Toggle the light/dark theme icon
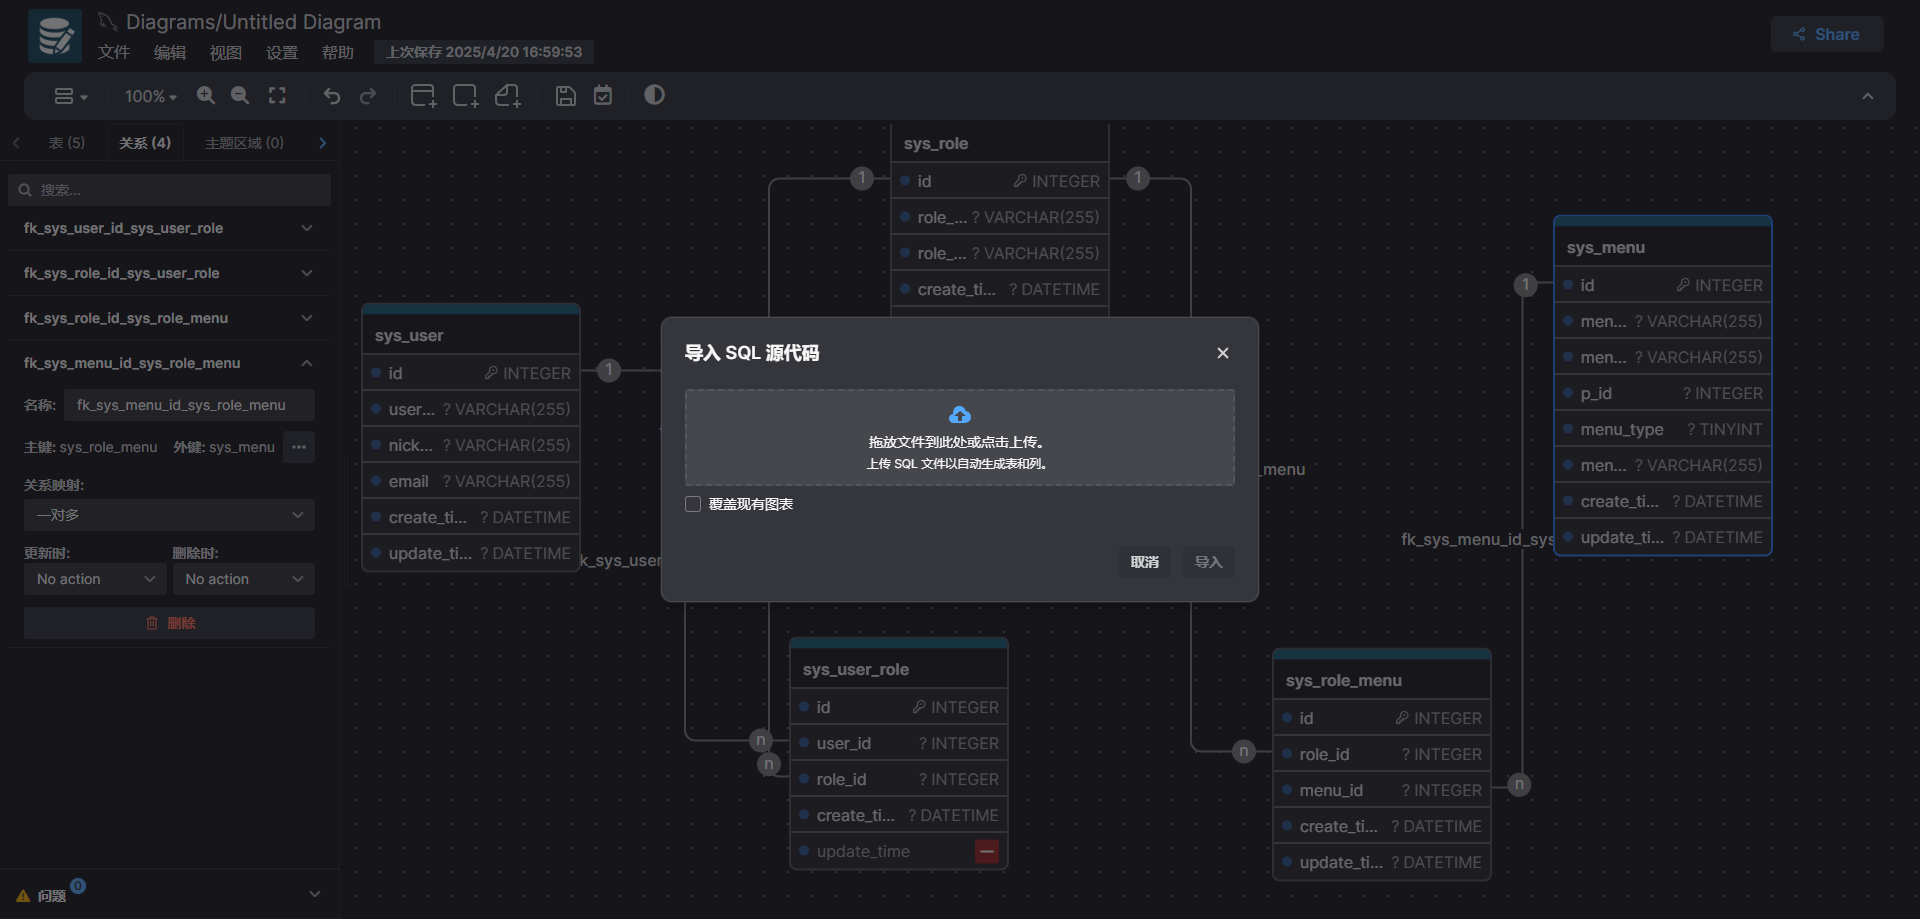 coord(654,95)
